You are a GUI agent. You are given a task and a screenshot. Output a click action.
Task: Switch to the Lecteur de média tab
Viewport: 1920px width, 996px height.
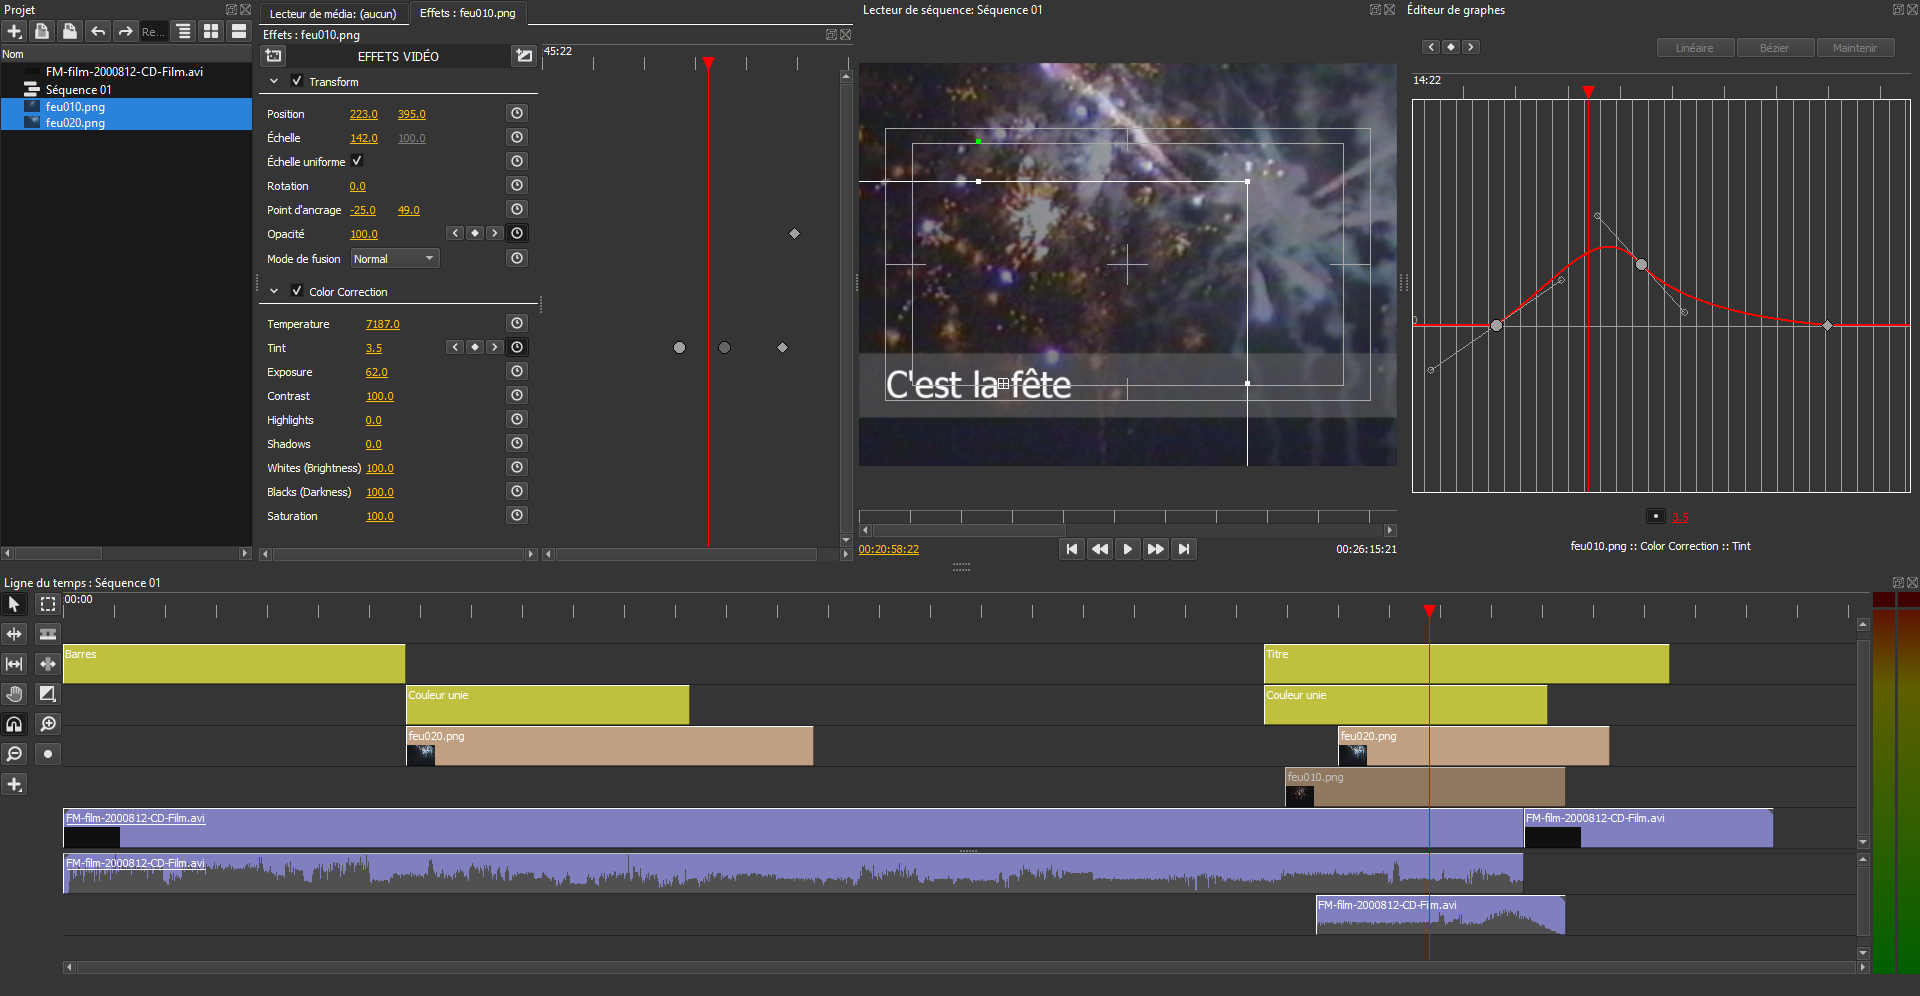click(333, 13)
